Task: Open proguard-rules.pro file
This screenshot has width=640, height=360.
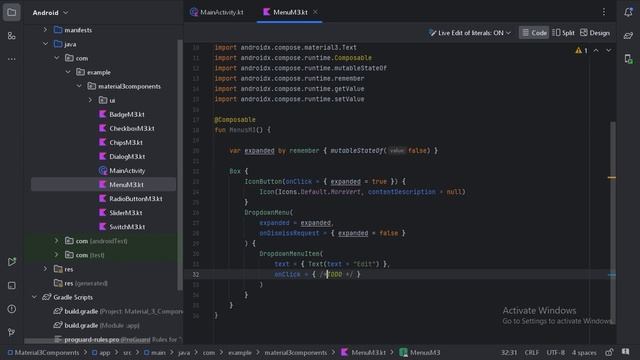Action: (118, 339)
